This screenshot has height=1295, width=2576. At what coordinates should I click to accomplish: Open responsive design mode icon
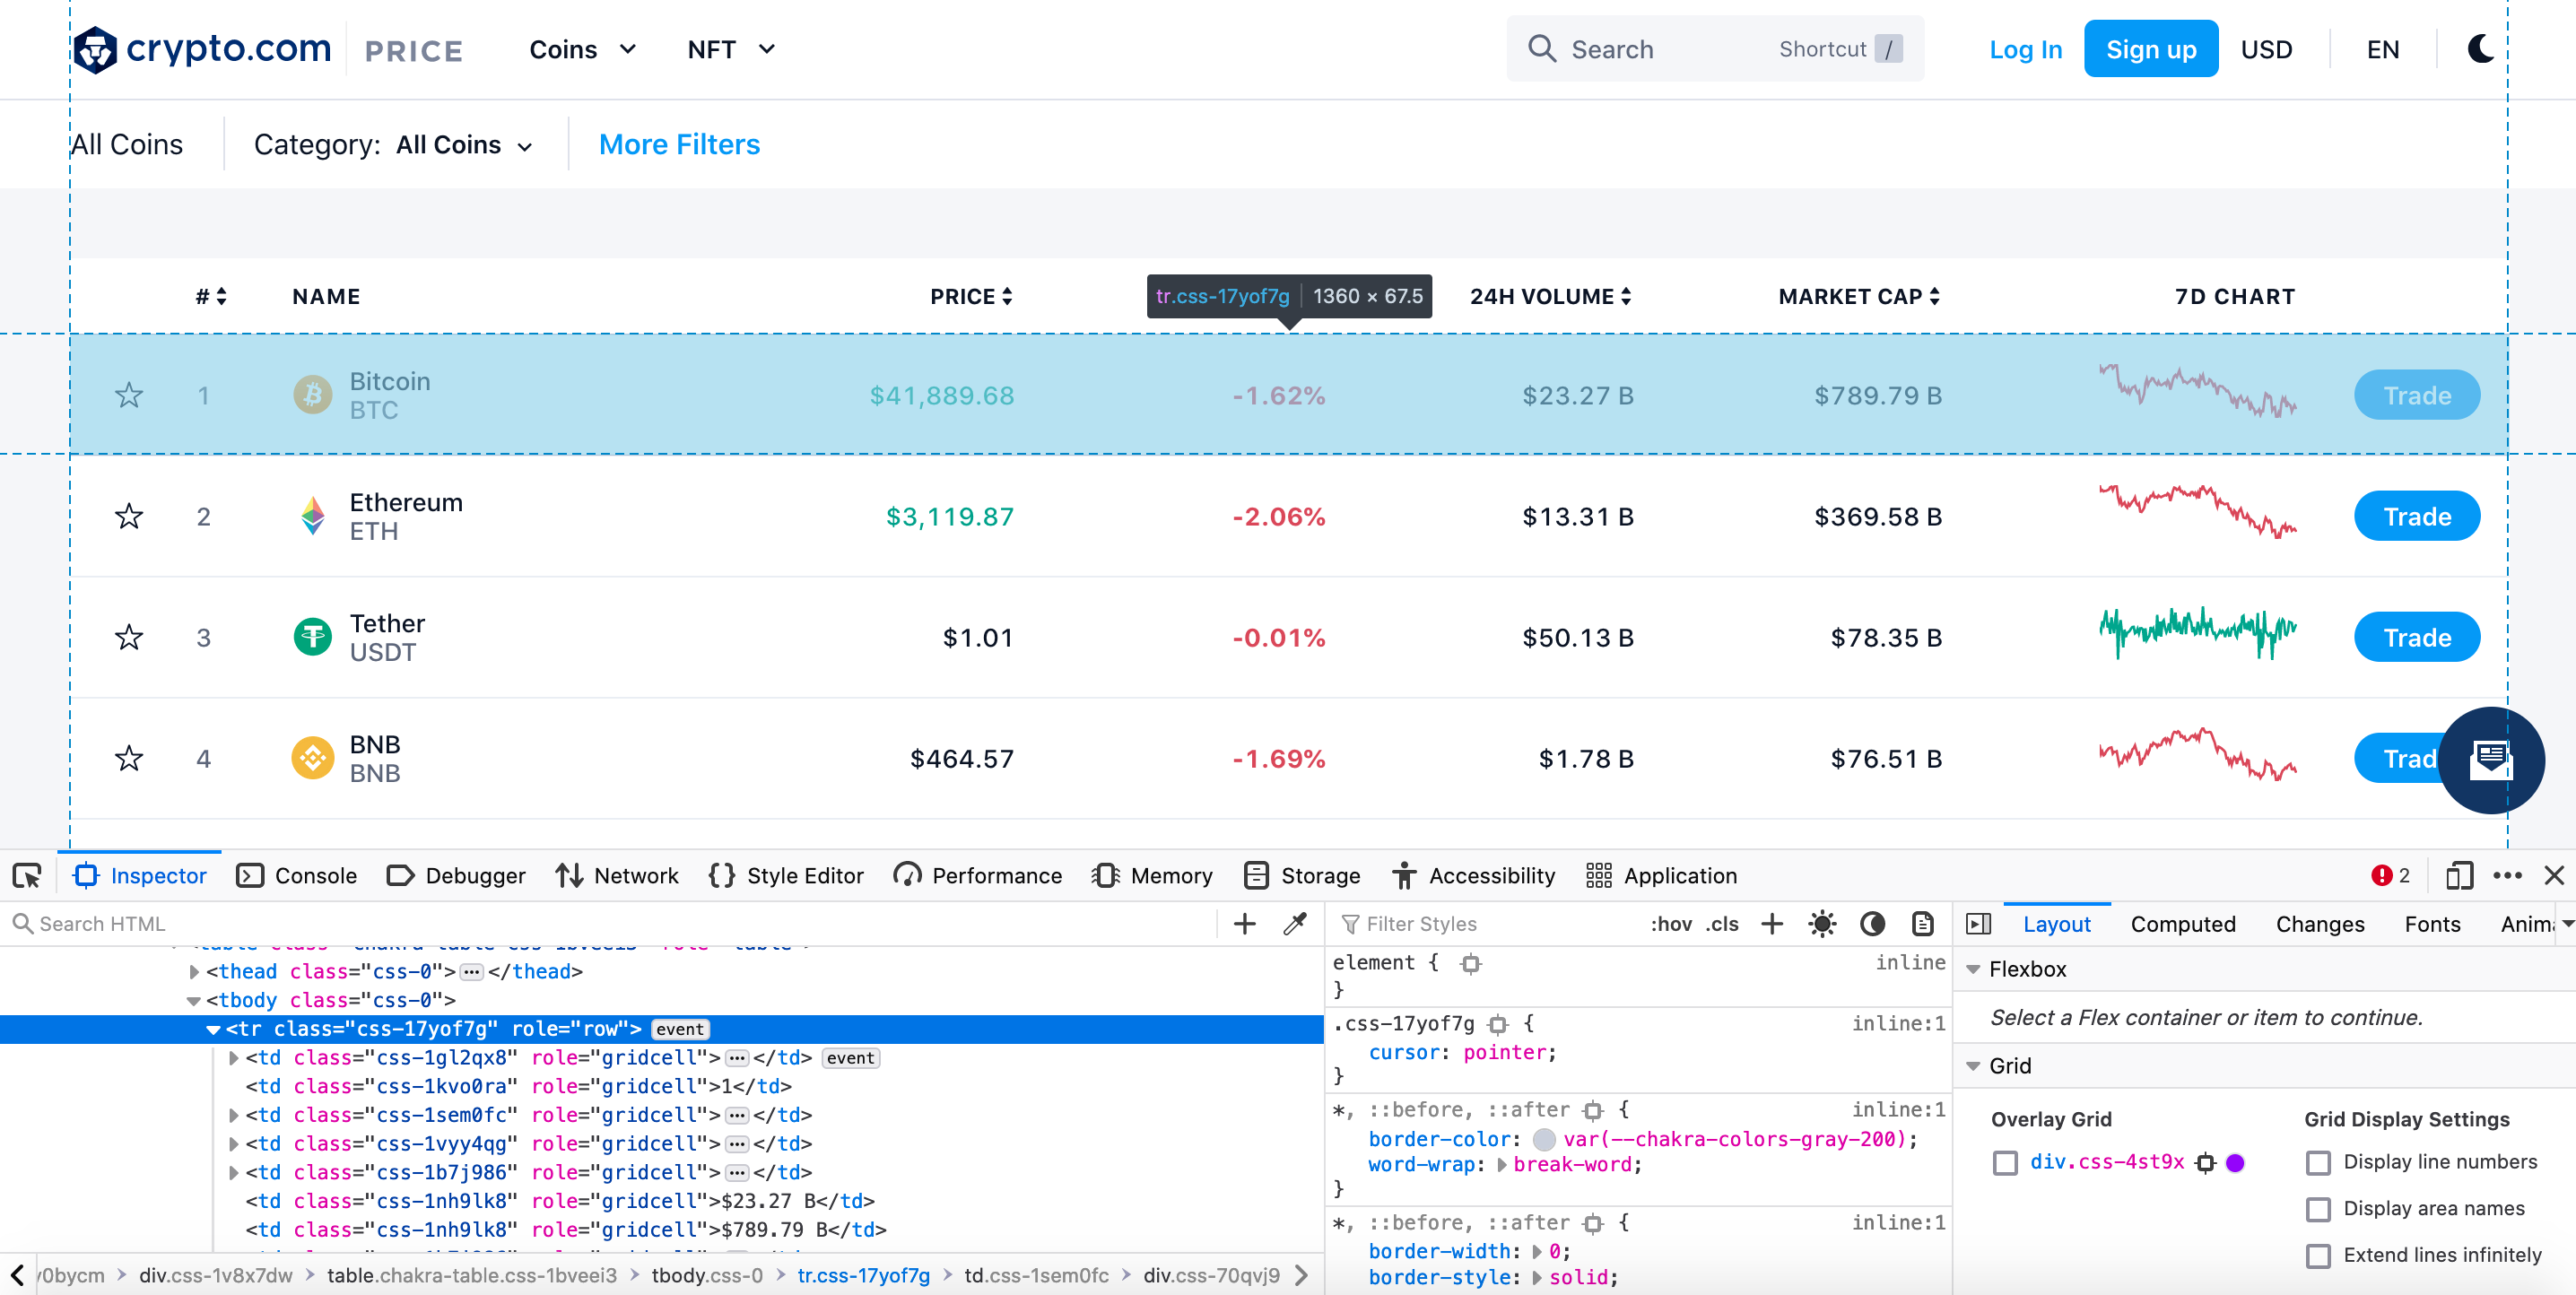coord(2459,876)
